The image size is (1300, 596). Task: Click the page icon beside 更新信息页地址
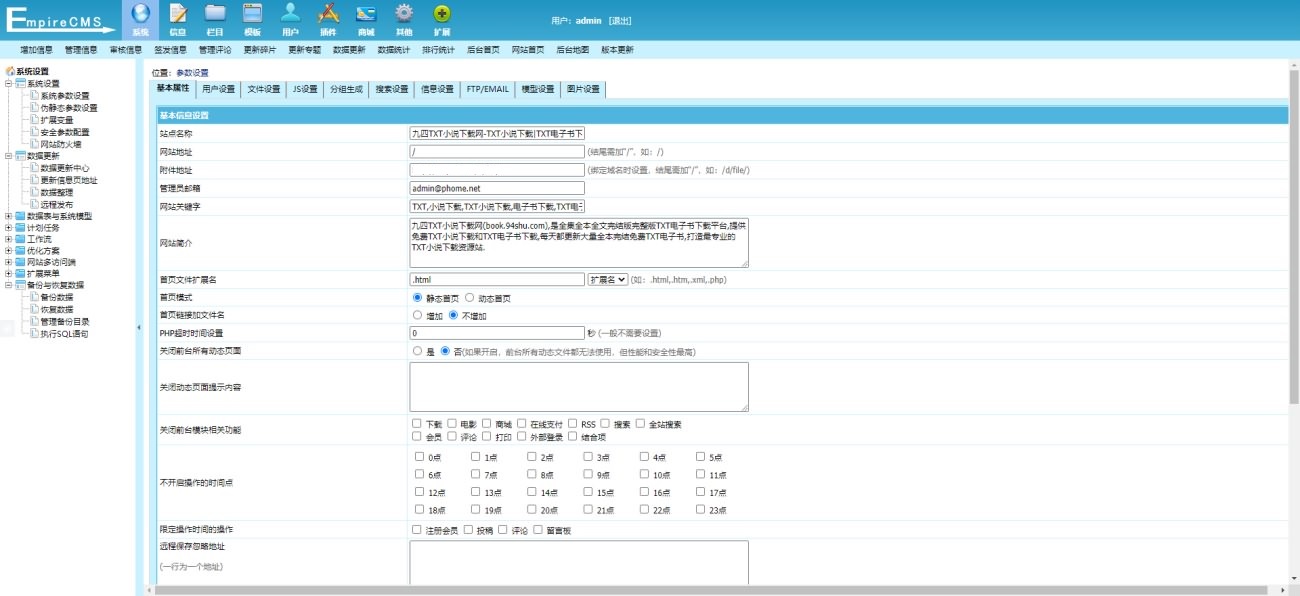[x=34, y=179]
